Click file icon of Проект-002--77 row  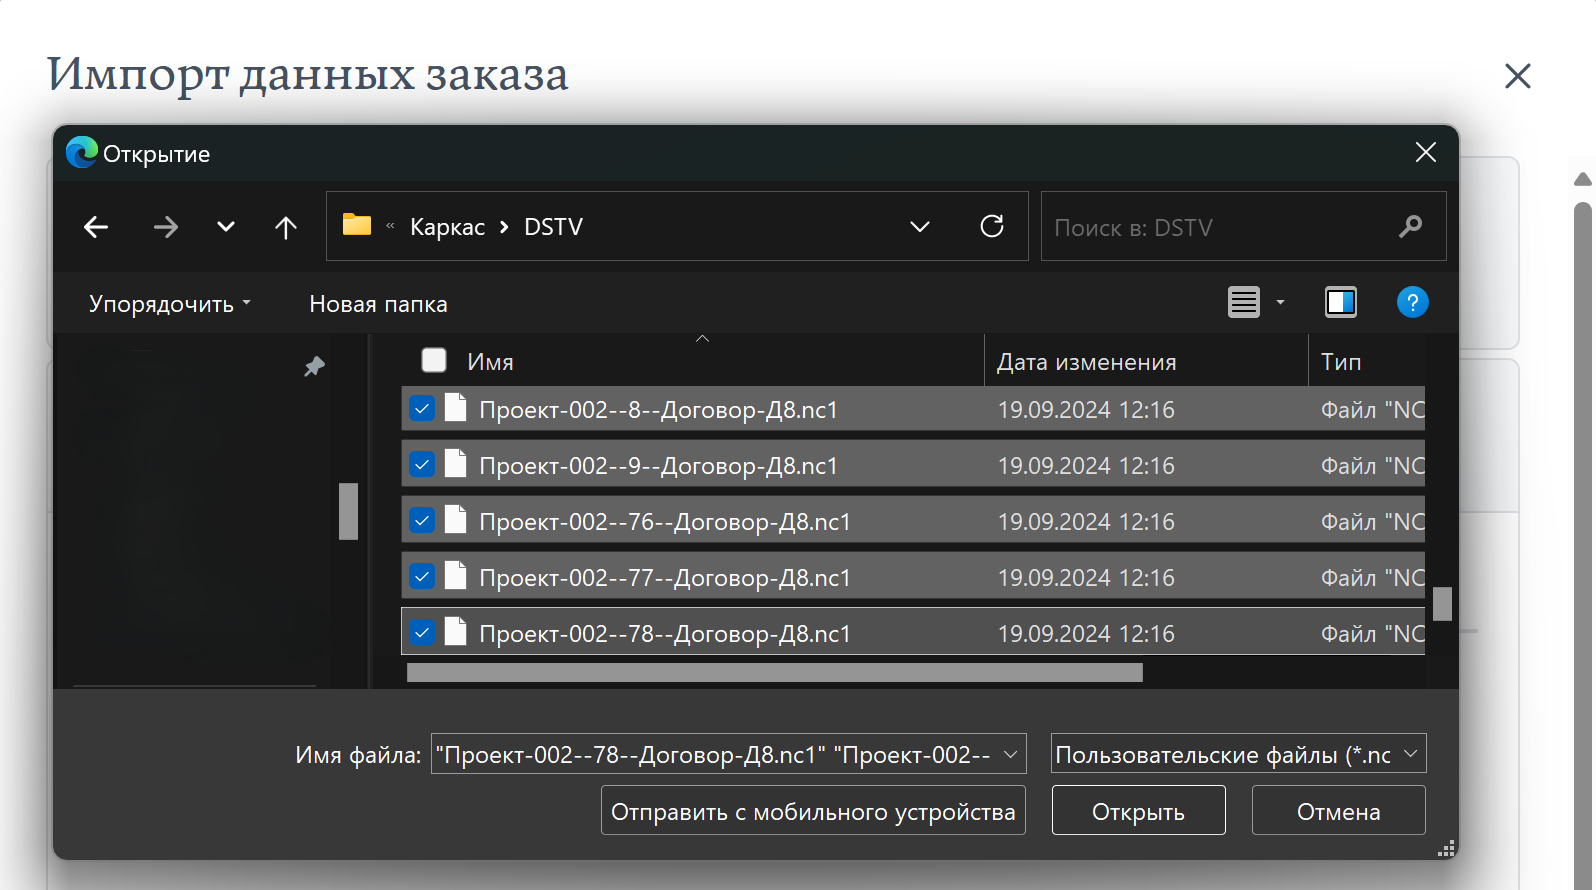(x=456, y=576)
